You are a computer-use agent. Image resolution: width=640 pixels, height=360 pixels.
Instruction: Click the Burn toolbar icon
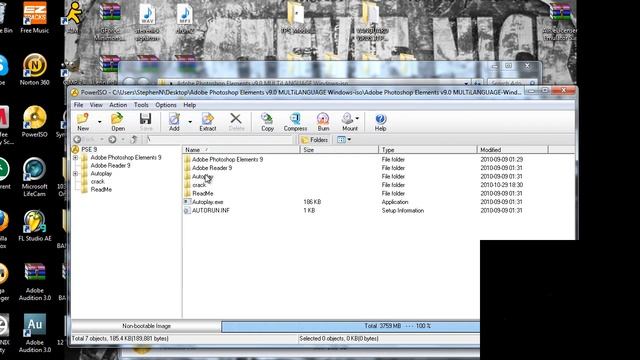[x=323, y=122]
